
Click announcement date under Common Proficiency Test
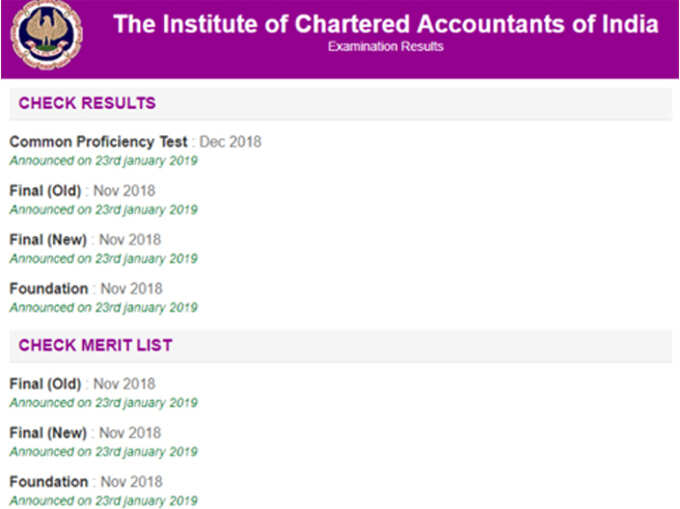[x=104, y=161]
